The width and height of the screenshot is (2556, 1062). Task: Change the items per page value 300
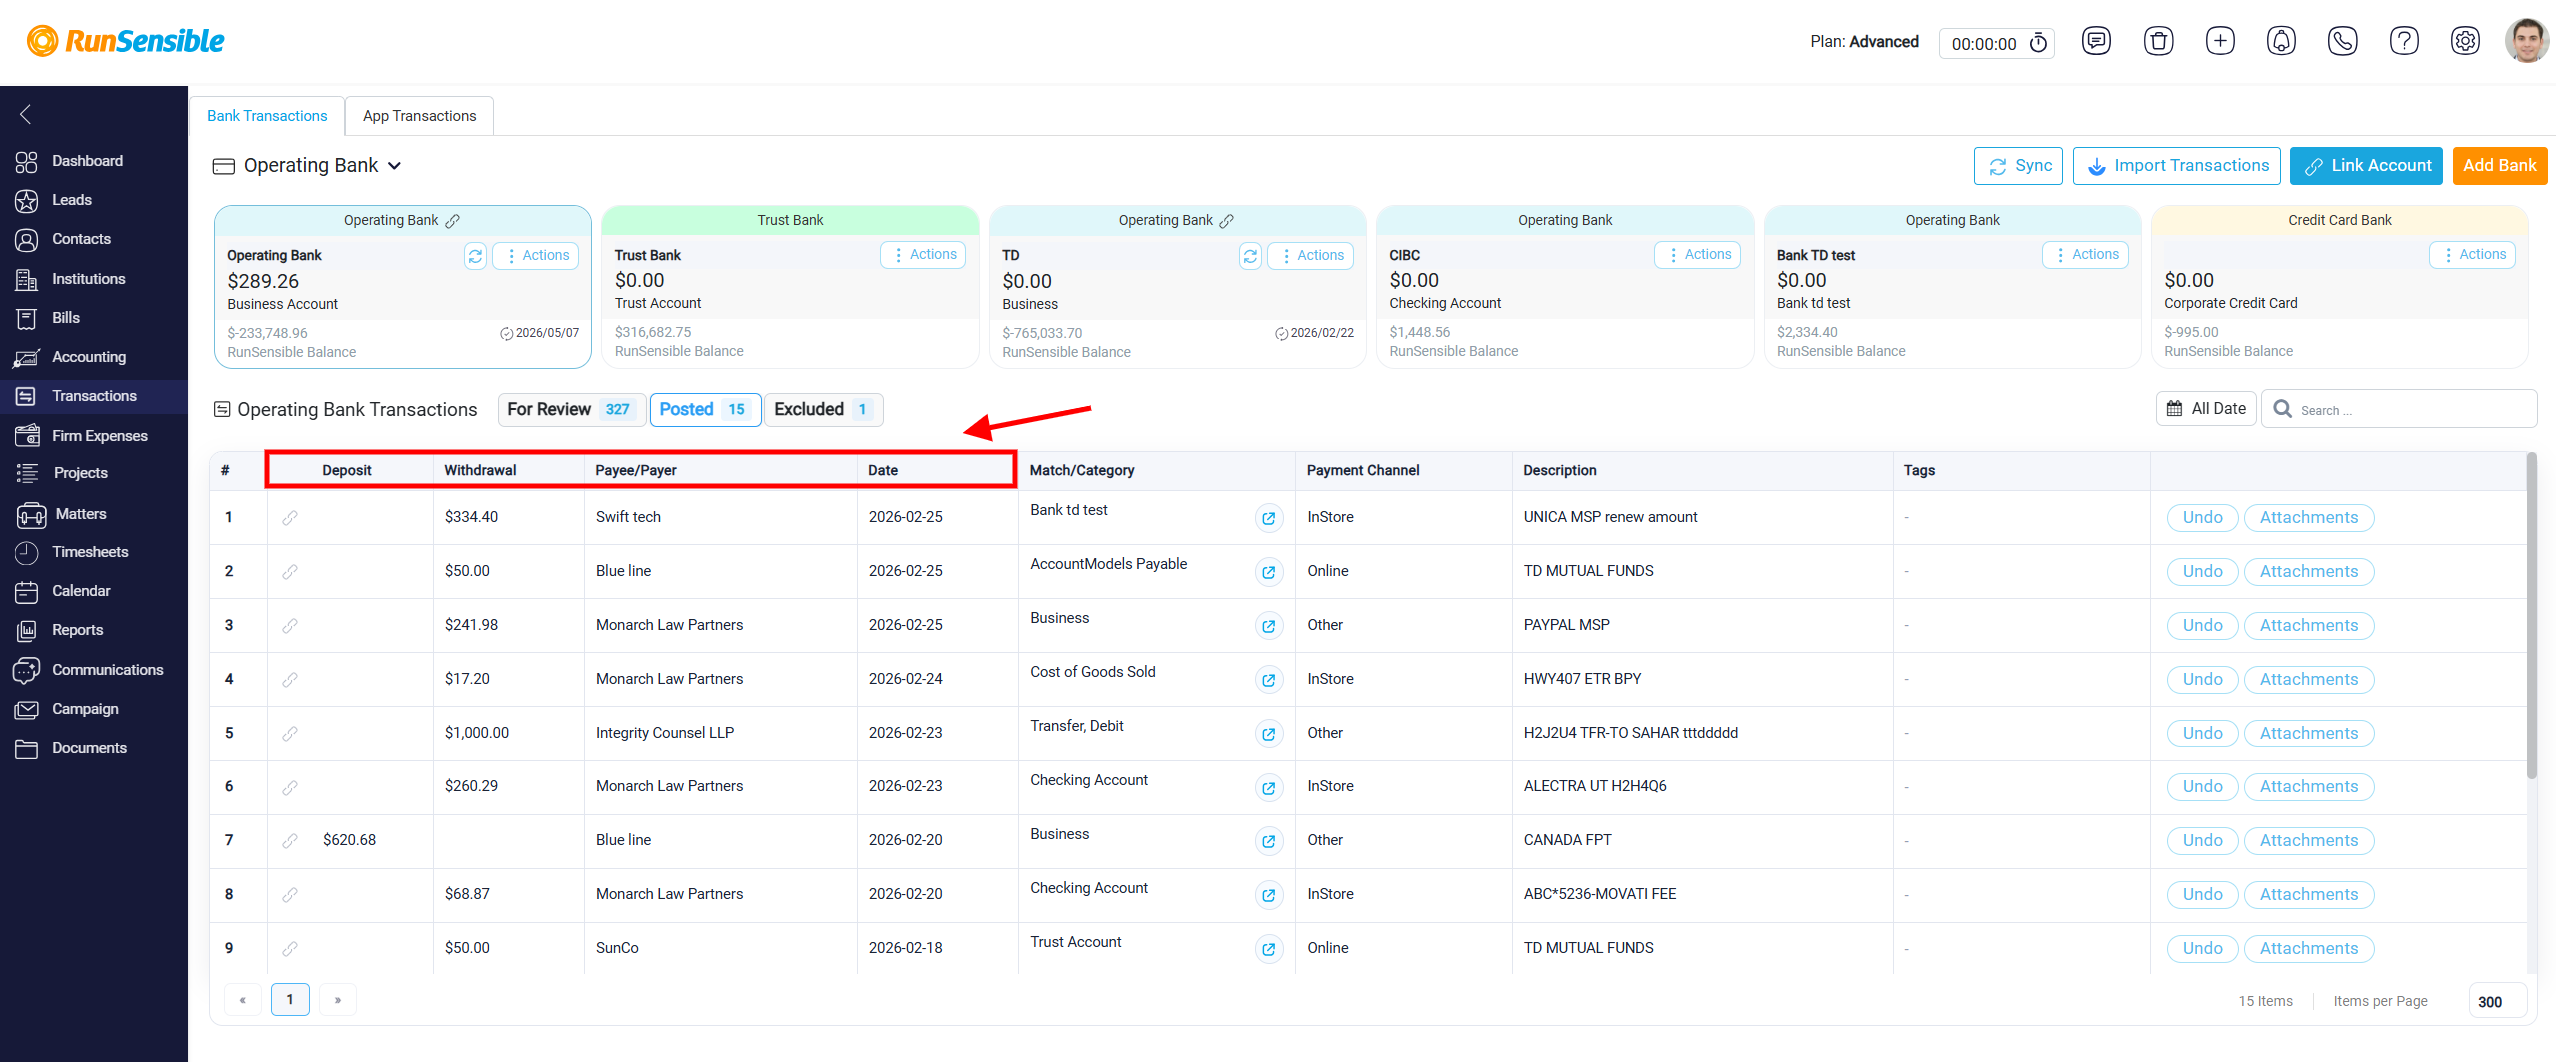(x=2497, y=1001)
